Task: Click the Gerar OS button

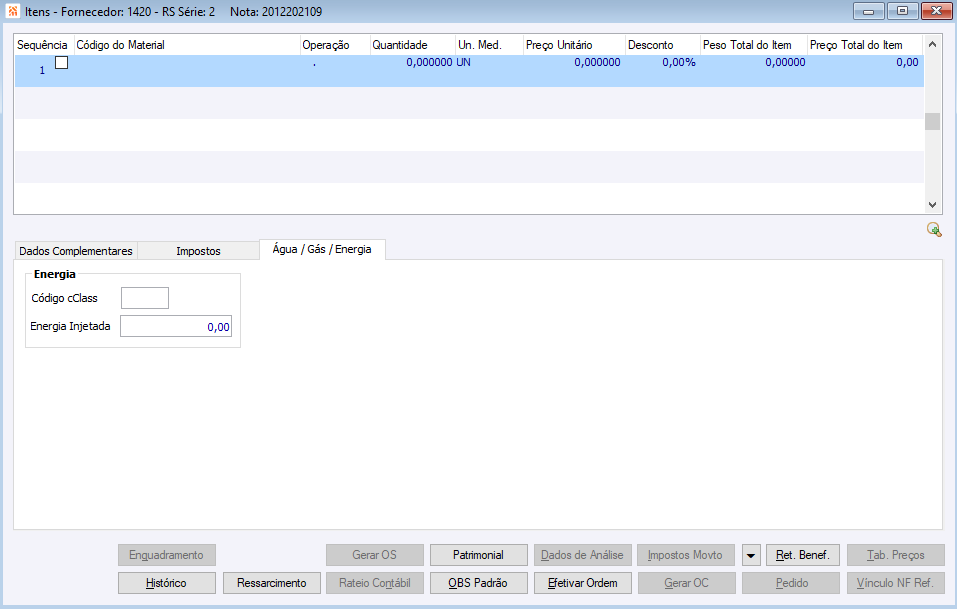Action: pos(375,555)
